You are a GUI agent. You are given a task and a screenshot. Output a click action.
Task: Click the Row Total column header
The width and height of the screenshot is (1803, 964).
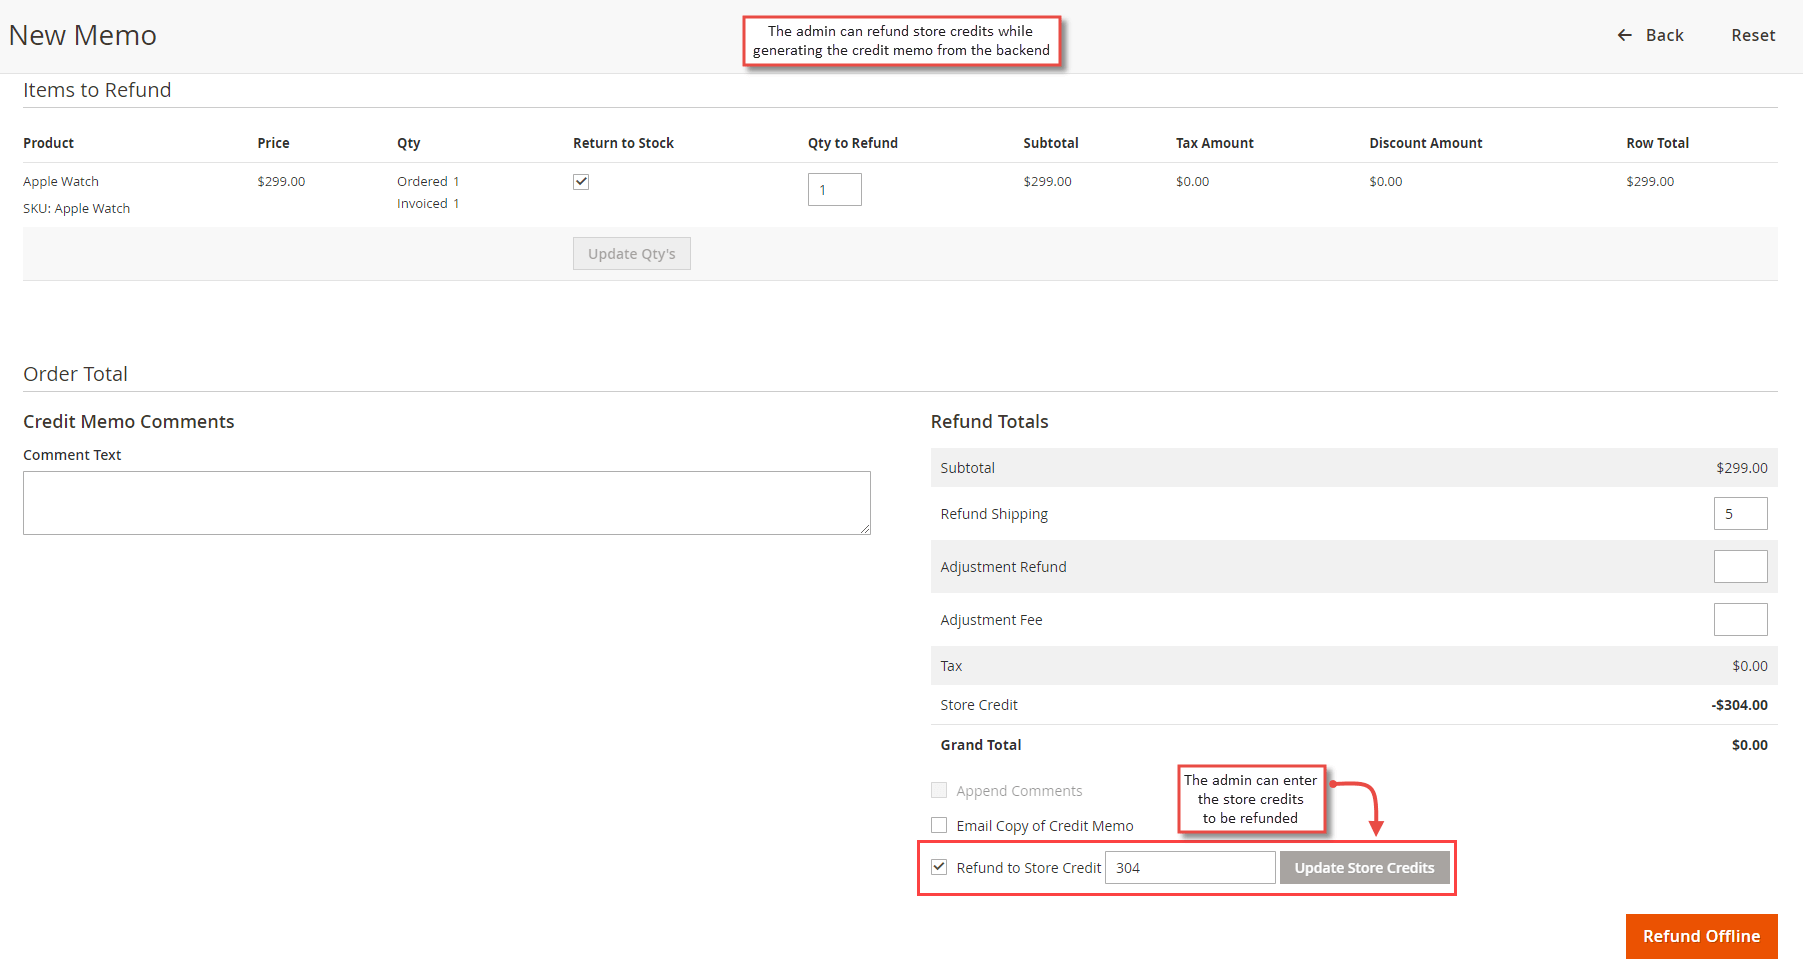click(x=1658, y=143)
